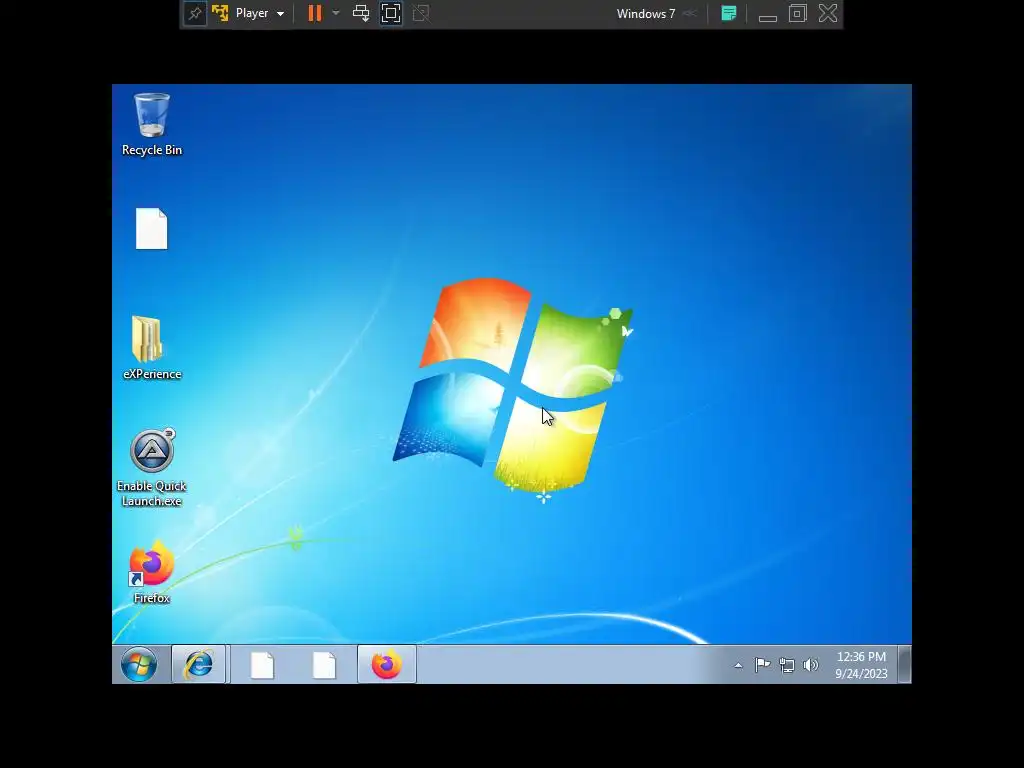
Task: Open Internet Explorer from the taskbar
Action: click(199, 665)
